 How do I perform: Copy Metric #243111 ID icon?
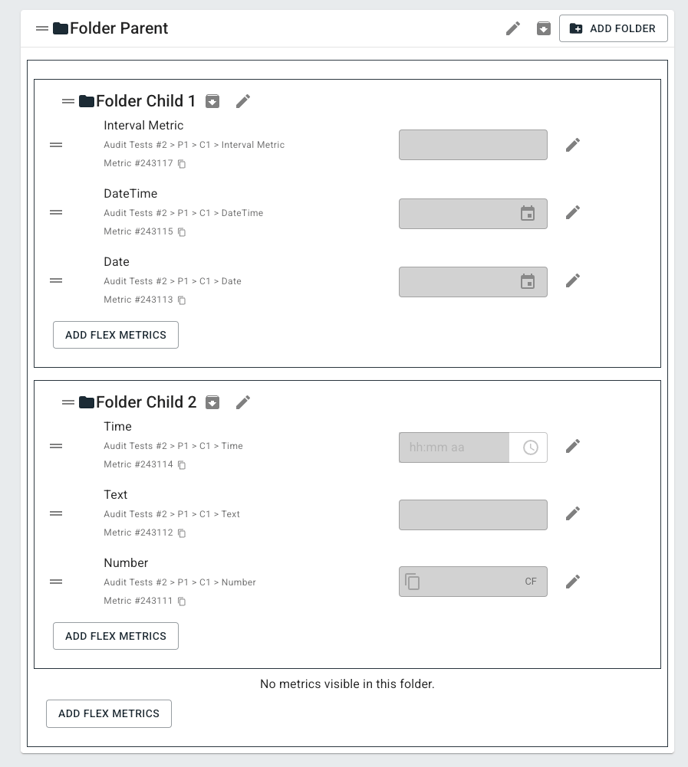182,601
